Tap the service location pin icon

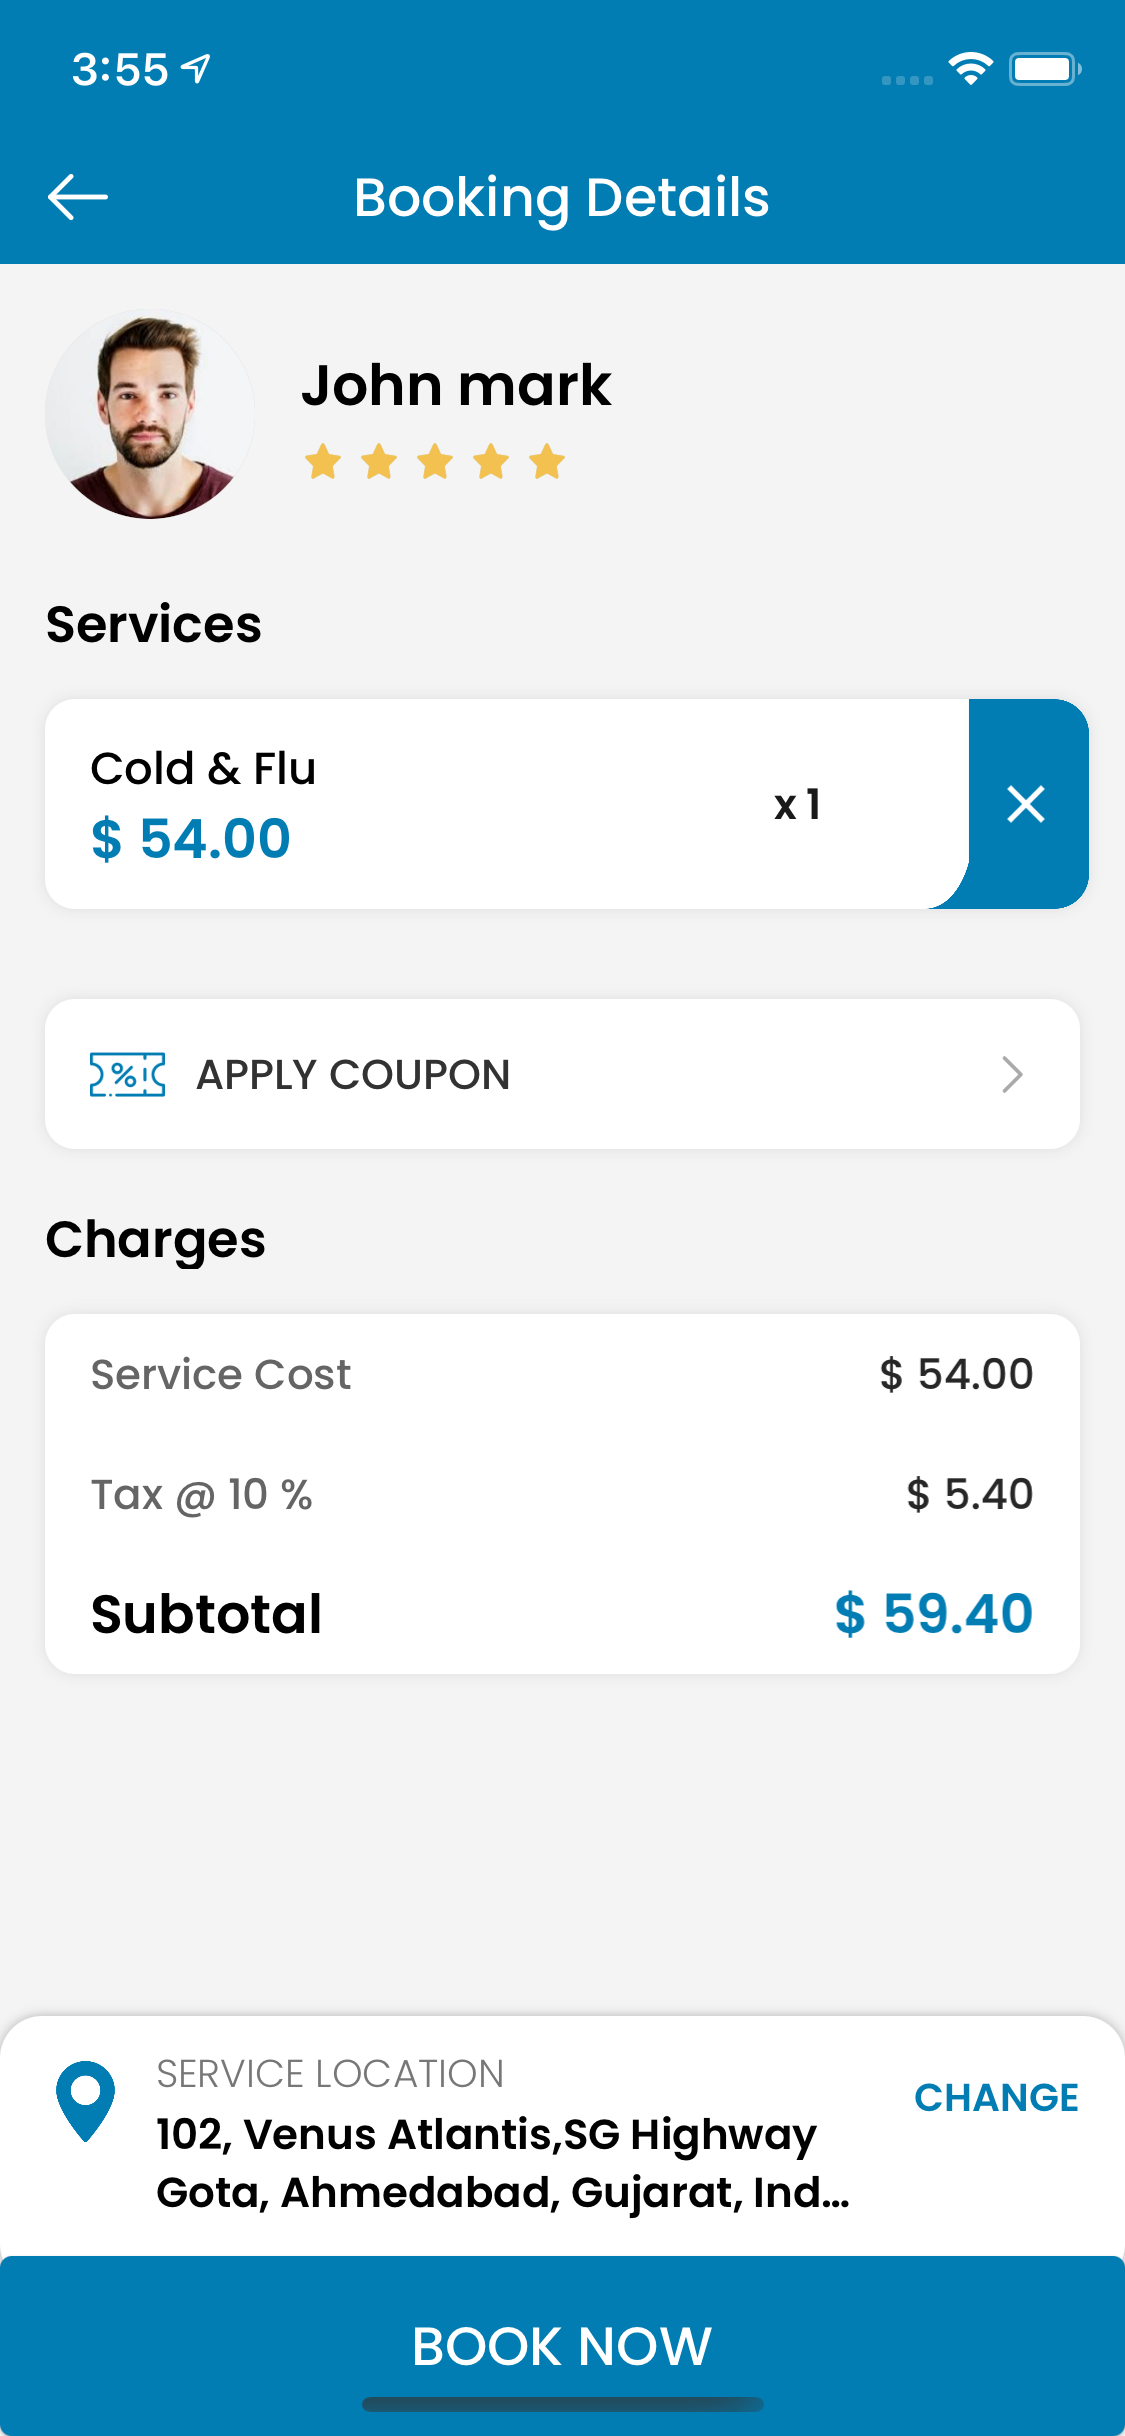pos(86,2100)
